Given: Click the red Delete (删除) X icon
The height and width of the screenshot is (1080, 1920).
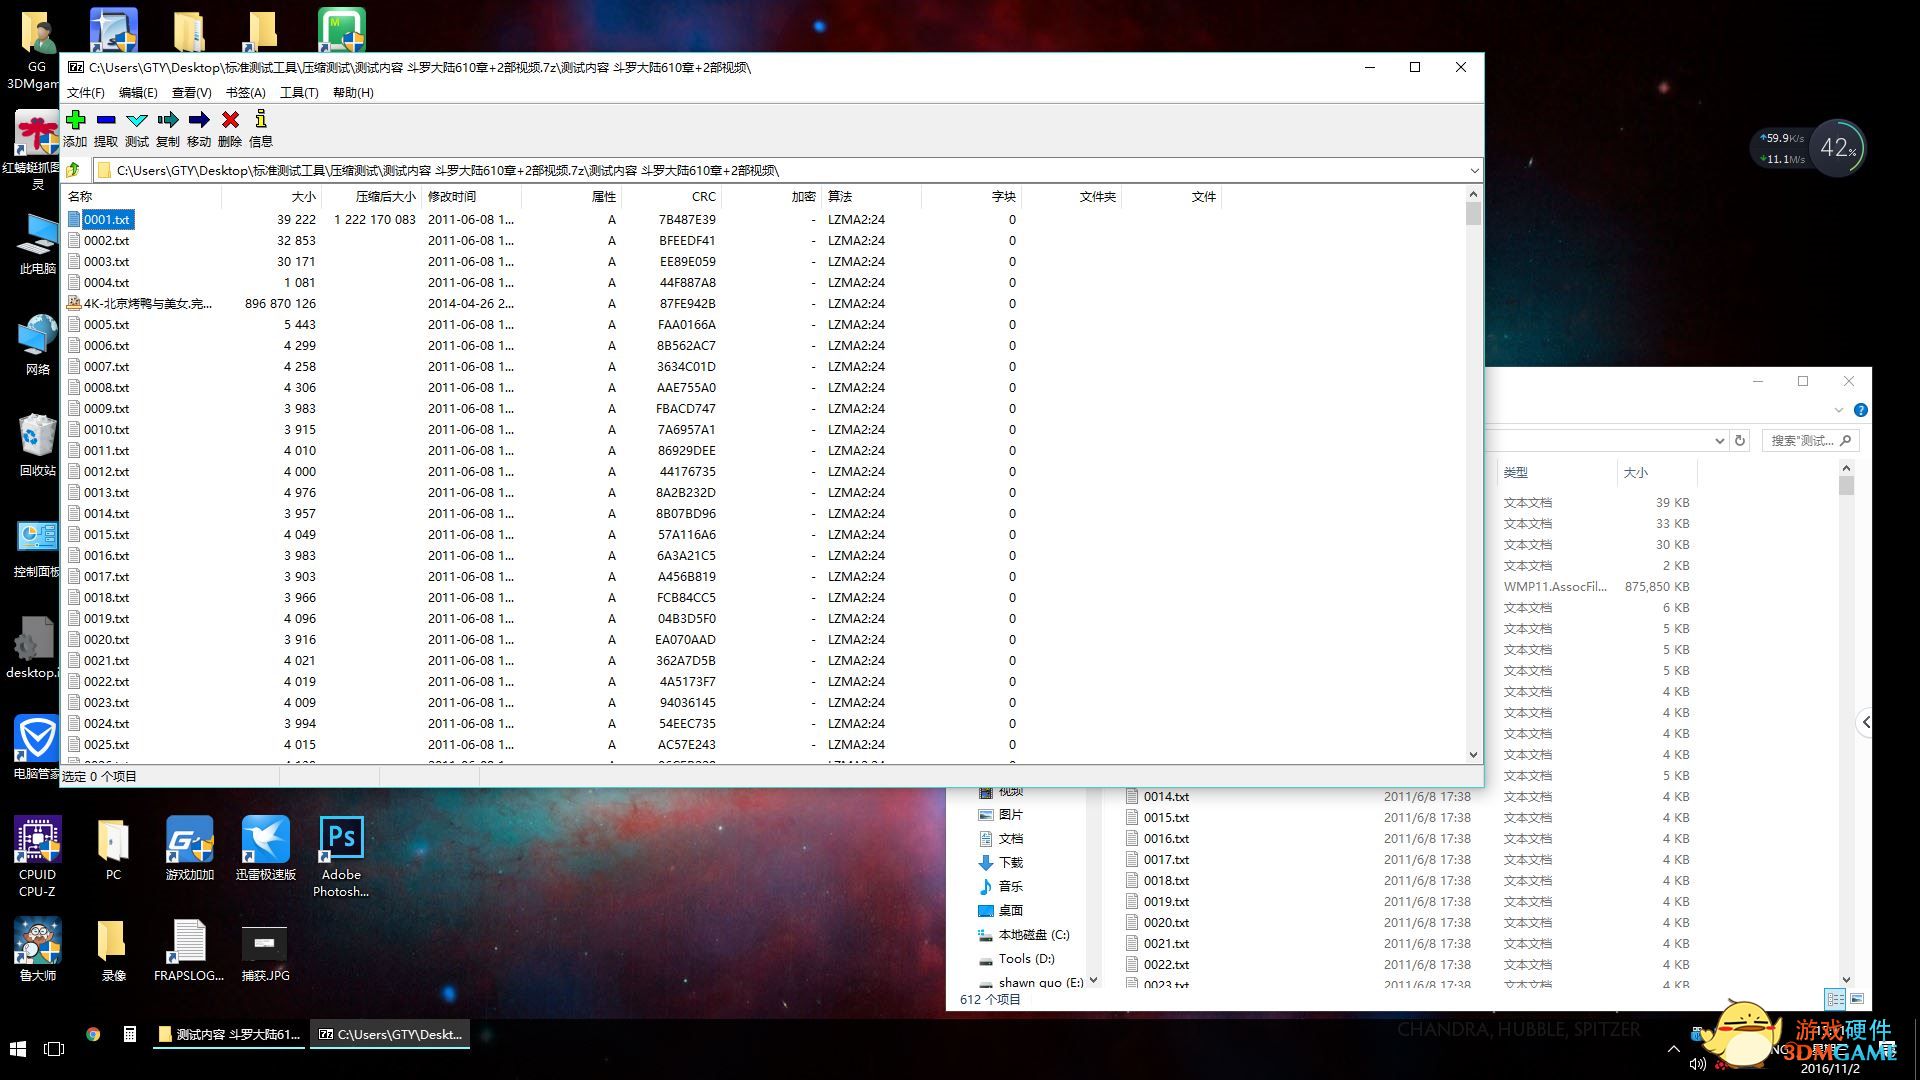Looking at the screenshot, I should click(230, 120).
